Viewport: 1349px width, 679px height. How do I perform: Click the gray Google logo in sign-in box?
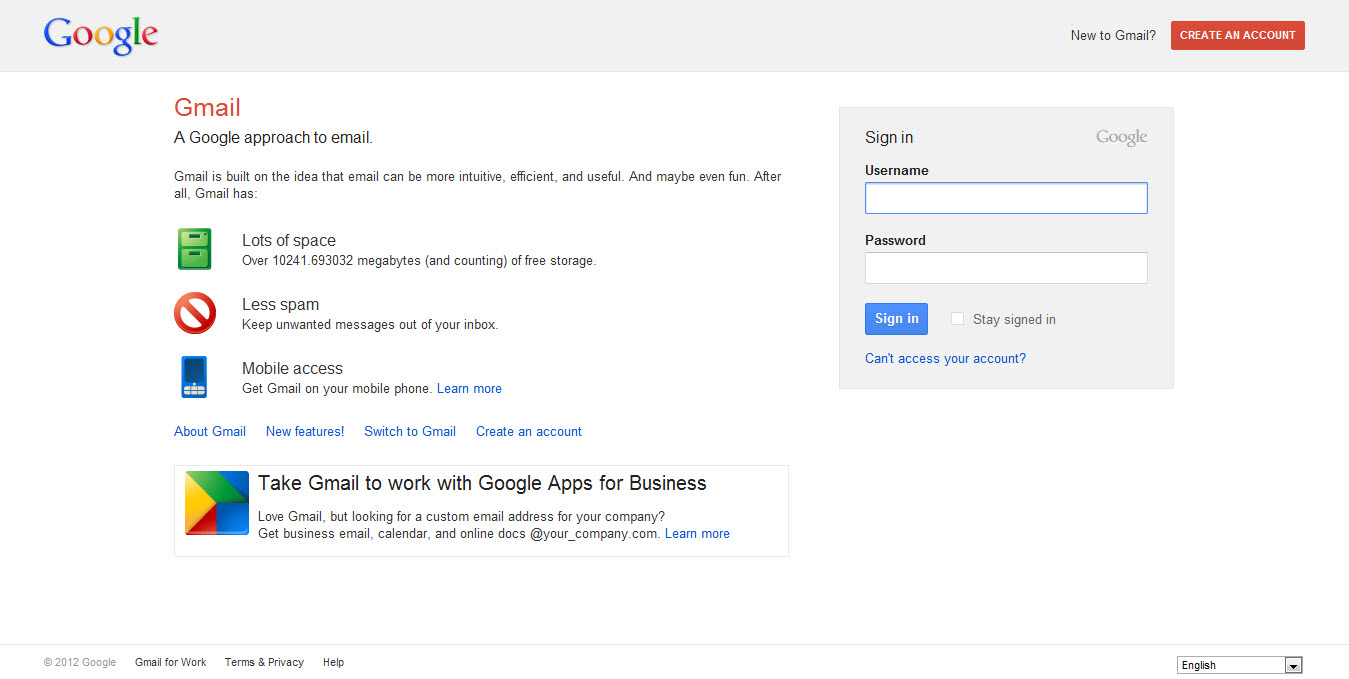(1121, 138)
